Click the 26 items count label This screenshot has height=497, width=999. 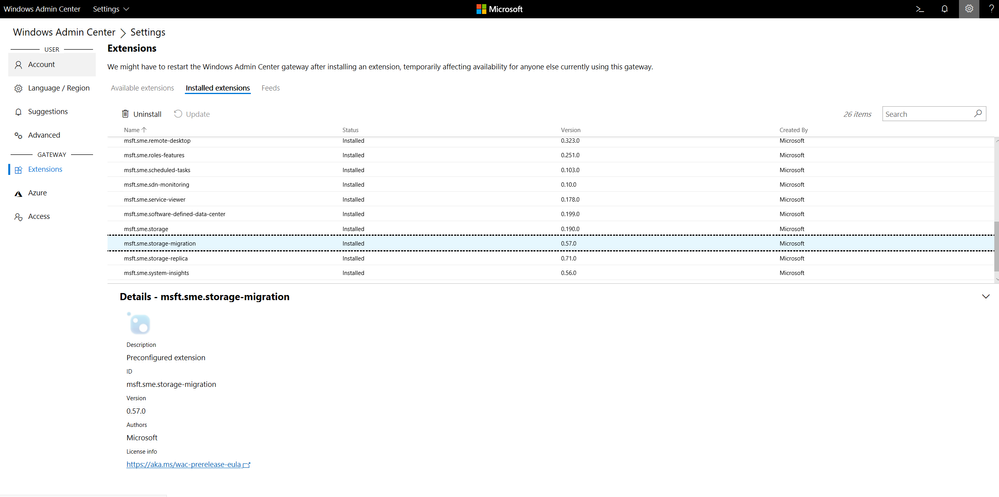tap(857, 114)
